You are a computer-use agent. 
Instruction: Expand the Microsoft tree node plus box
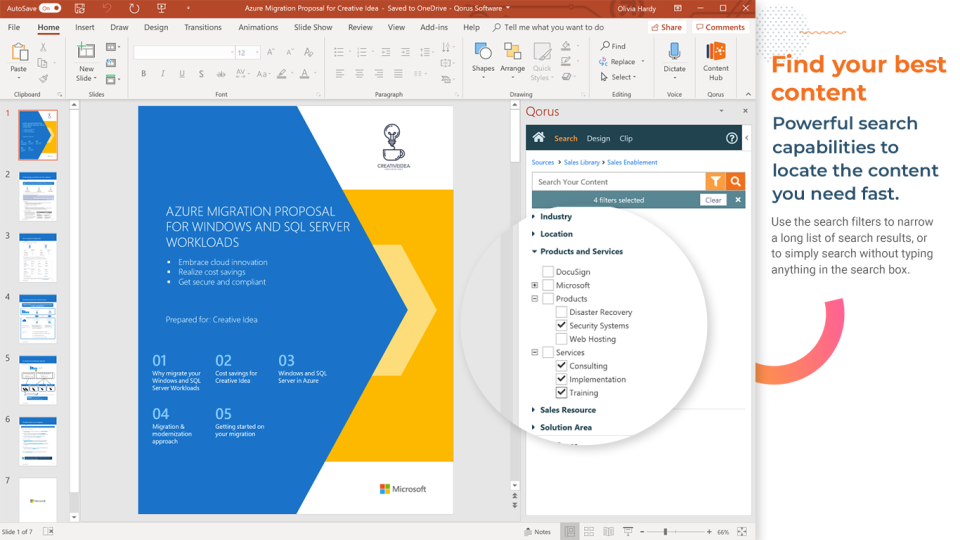pos(534,285)
